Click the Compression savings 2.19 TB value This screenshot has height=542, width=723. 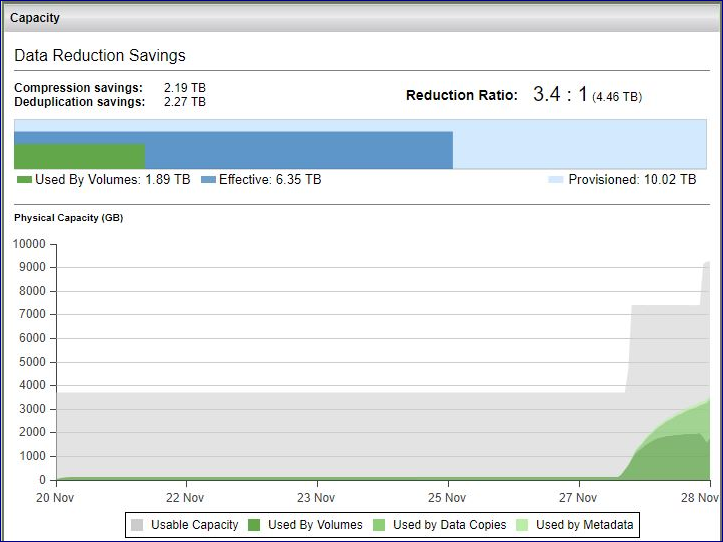[184, 88]
